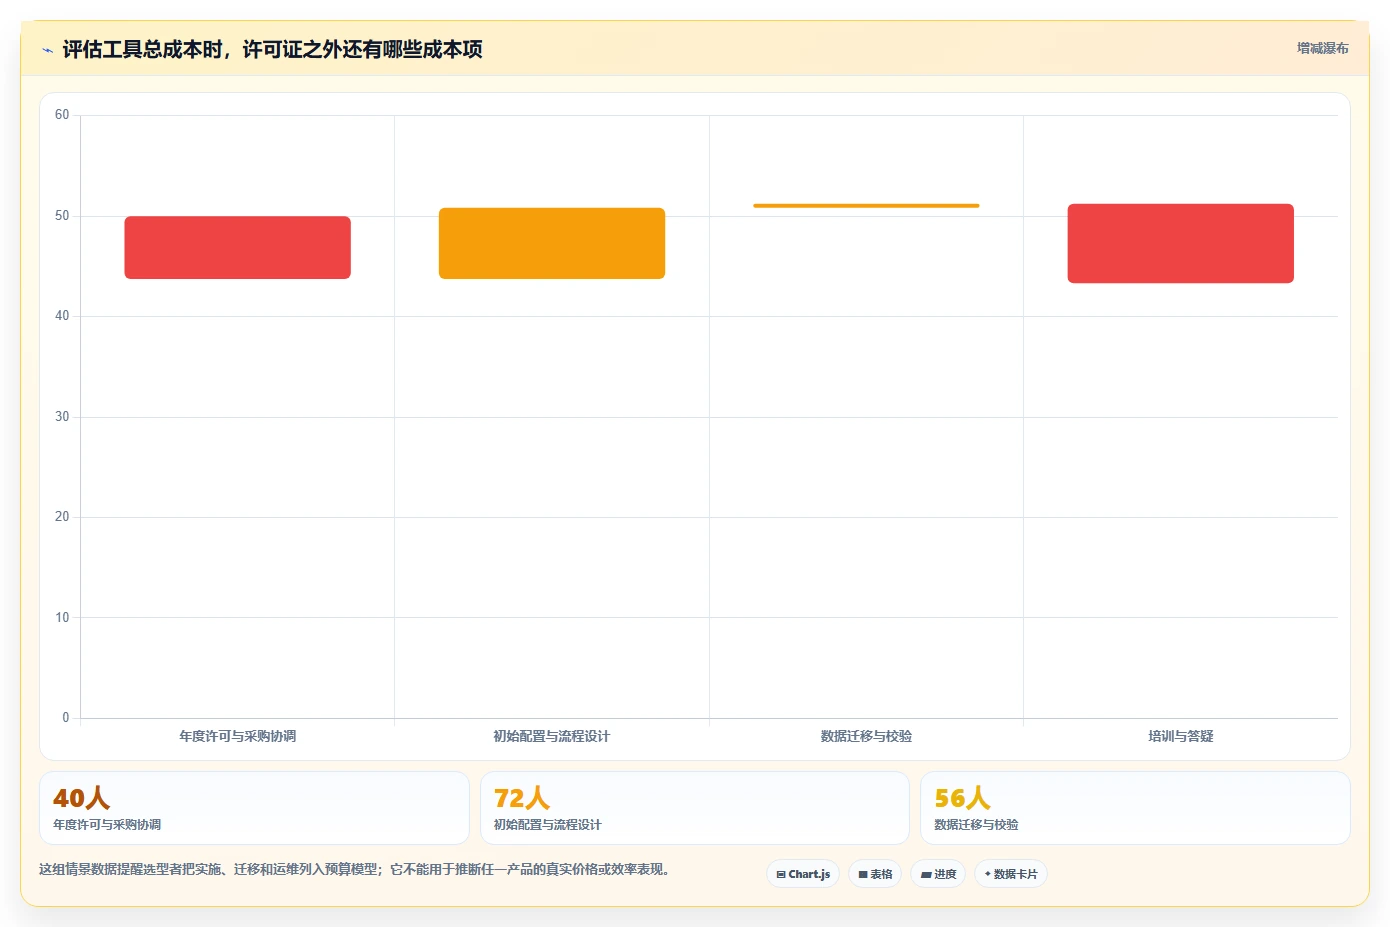
Task: Select the 数据卡片 chip
Action: coord(1011,874)
